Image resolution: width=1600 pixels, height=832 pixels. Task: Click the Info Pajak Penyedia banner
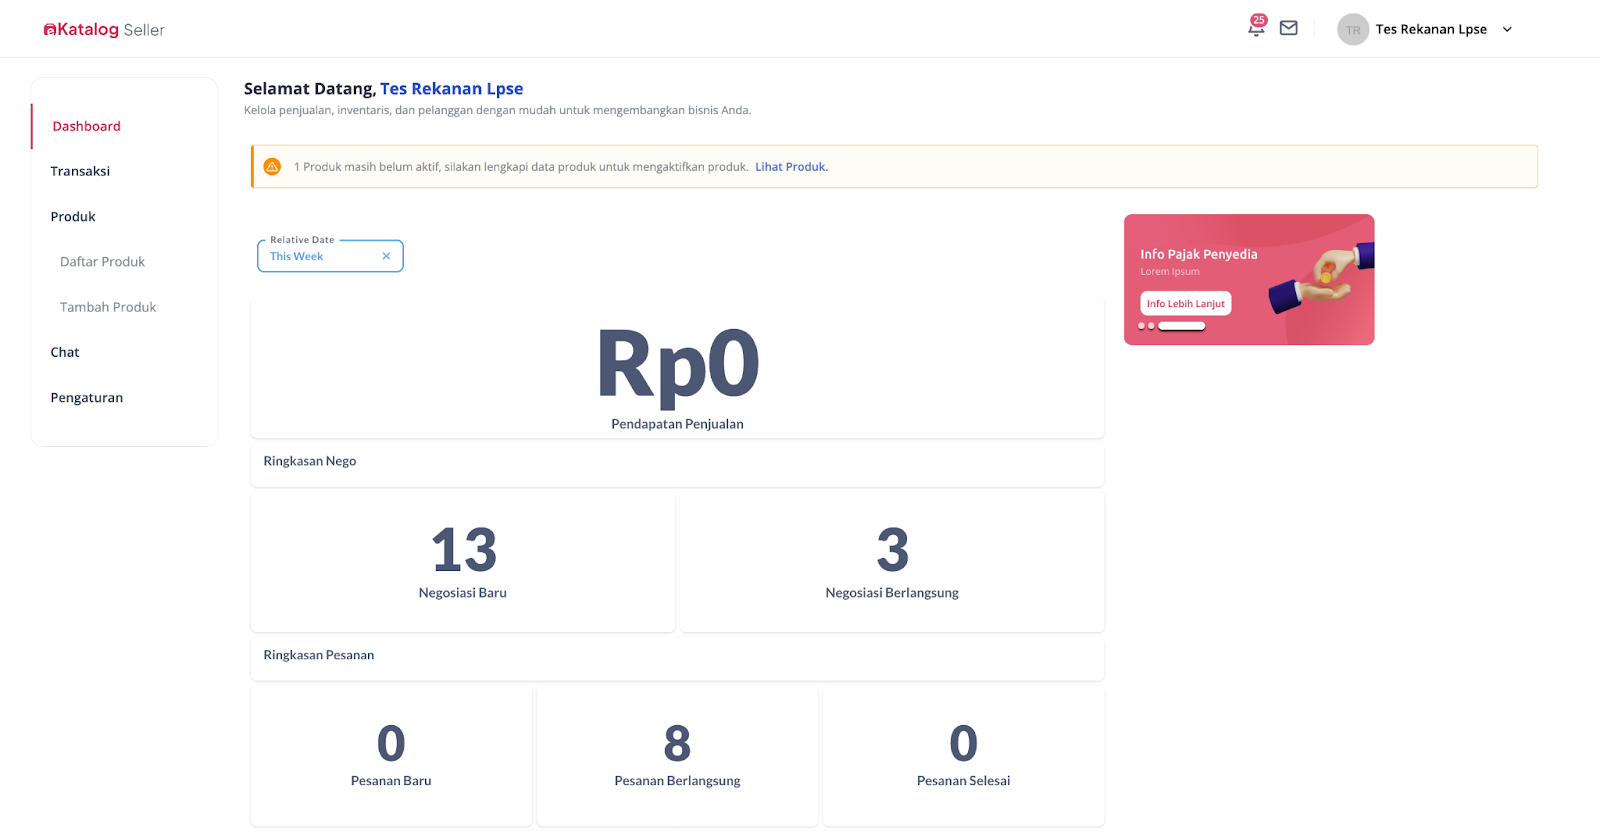tap(1249, 279)
